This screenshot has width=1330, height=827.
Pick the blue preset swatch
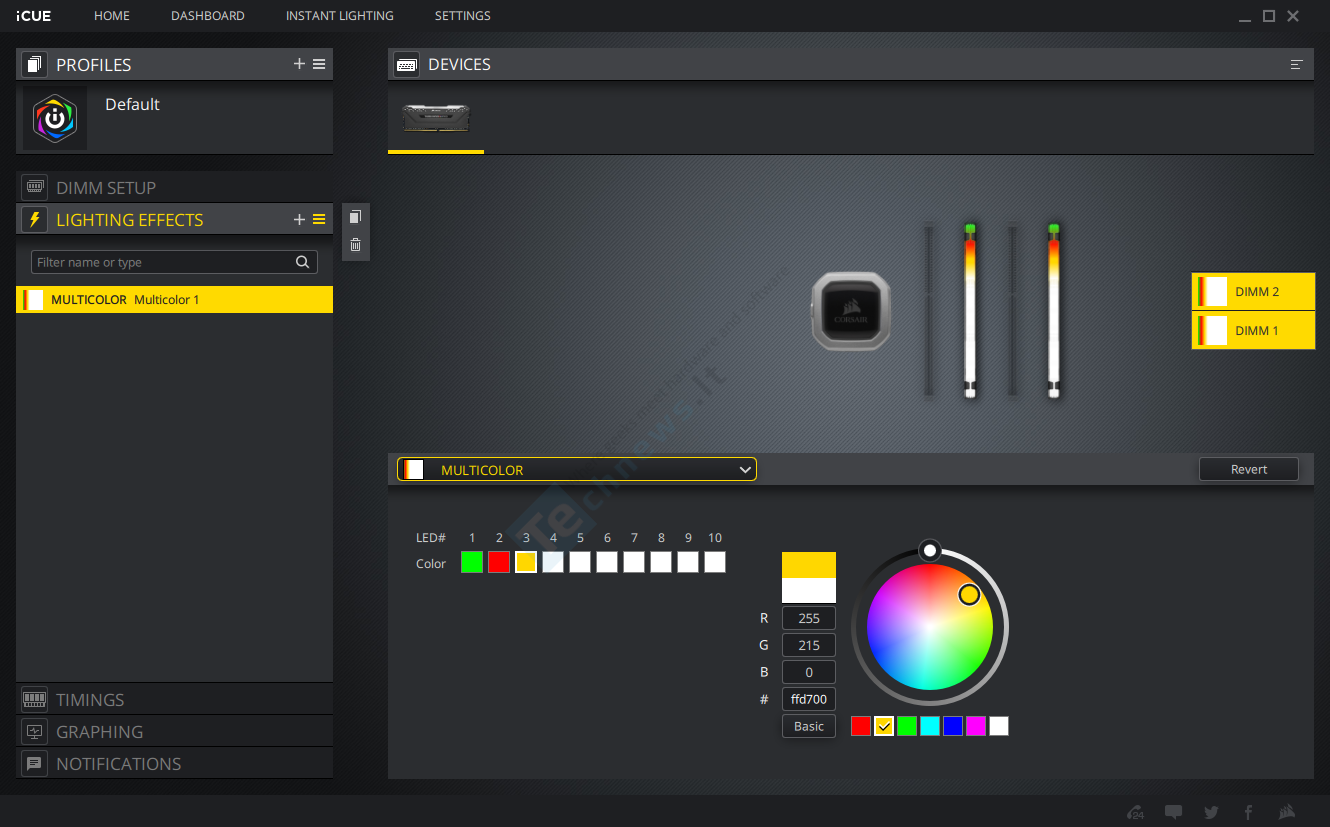pyautogui.click(x=953, y=726)
